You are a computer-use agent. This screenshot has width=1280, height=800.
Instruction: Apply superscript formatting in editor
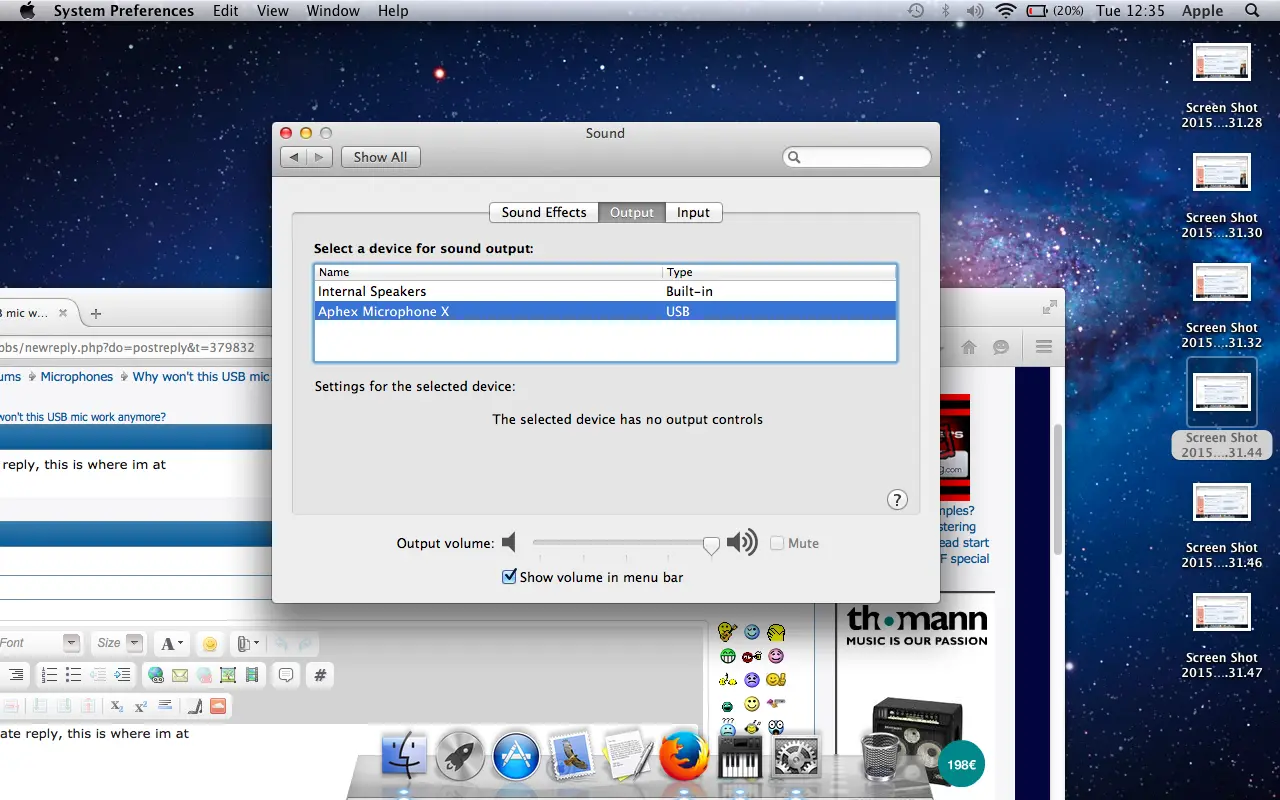point(141,706)
